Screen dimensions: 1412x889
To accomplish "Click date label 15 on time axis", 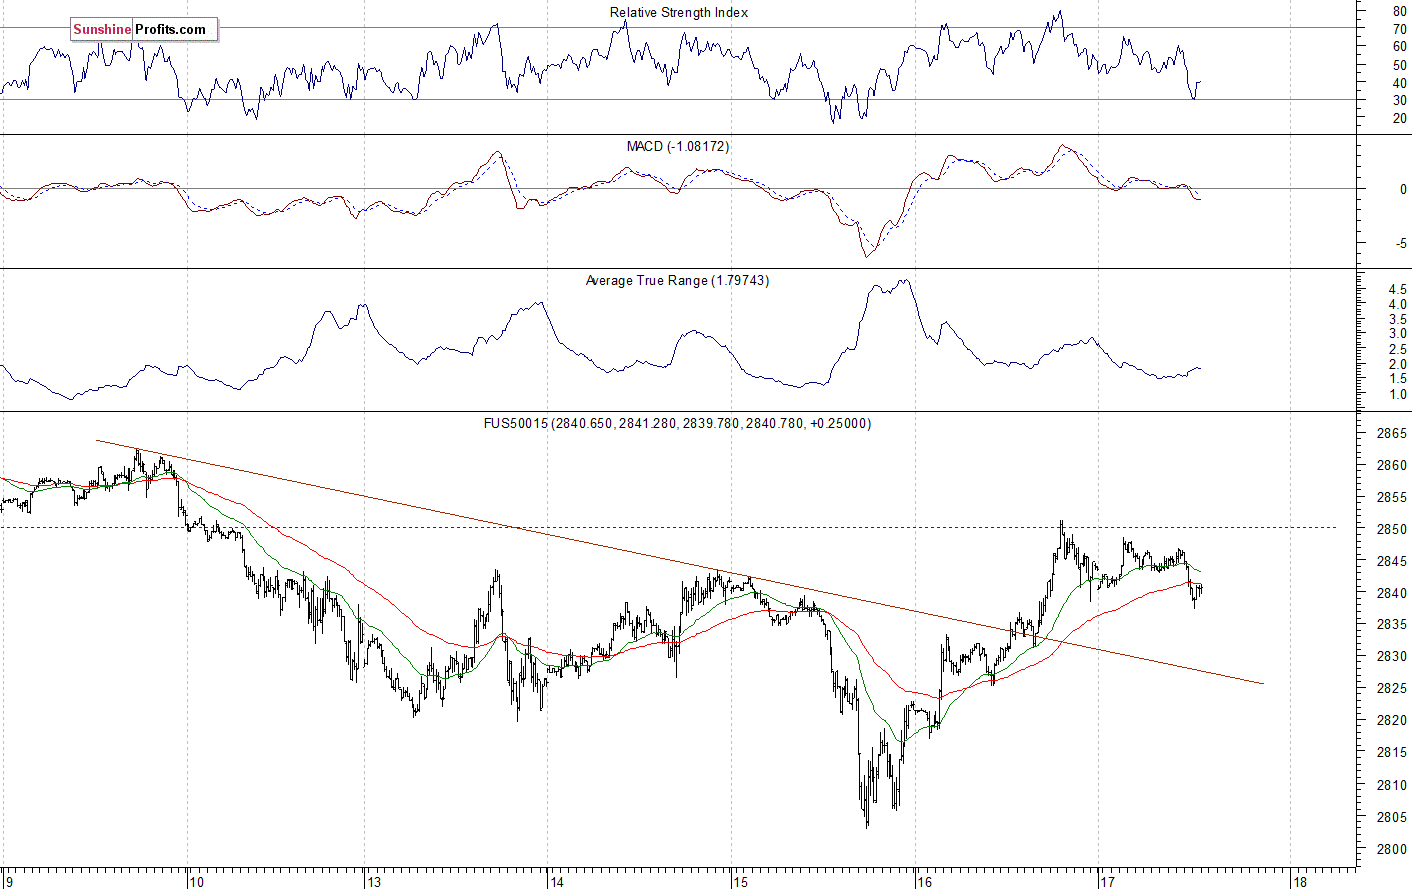I will pyautogui.click(x=739, y=882).
